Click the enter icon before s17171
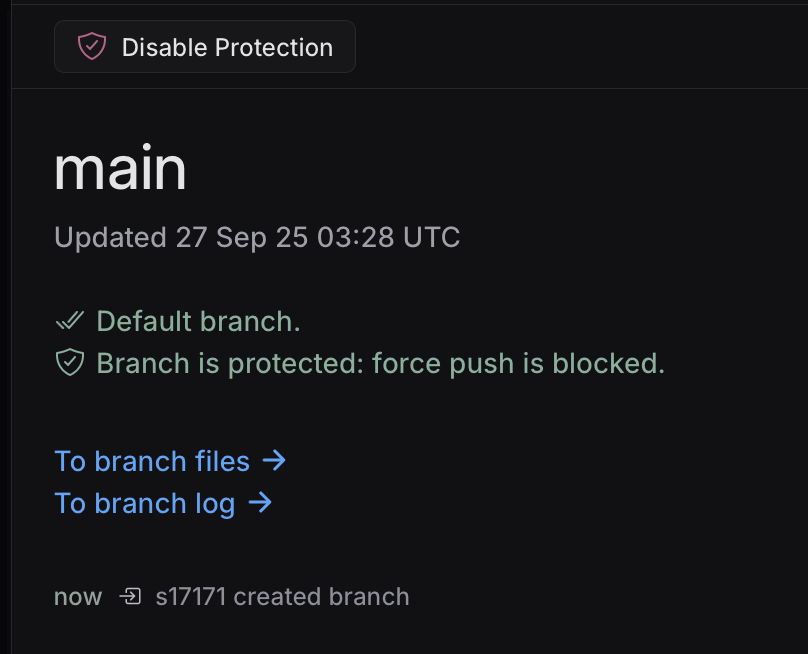Screen dimensions: 808x654 (129, 597)
